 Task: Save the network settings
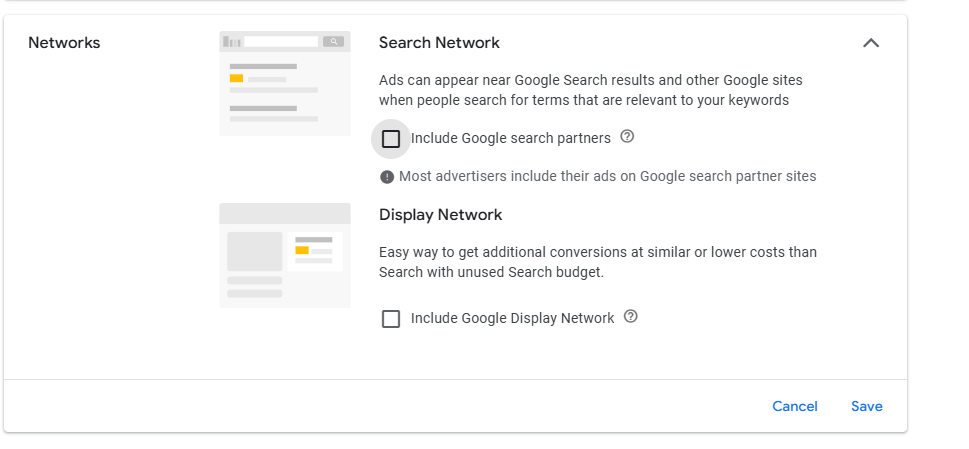(x=866, y=406)
